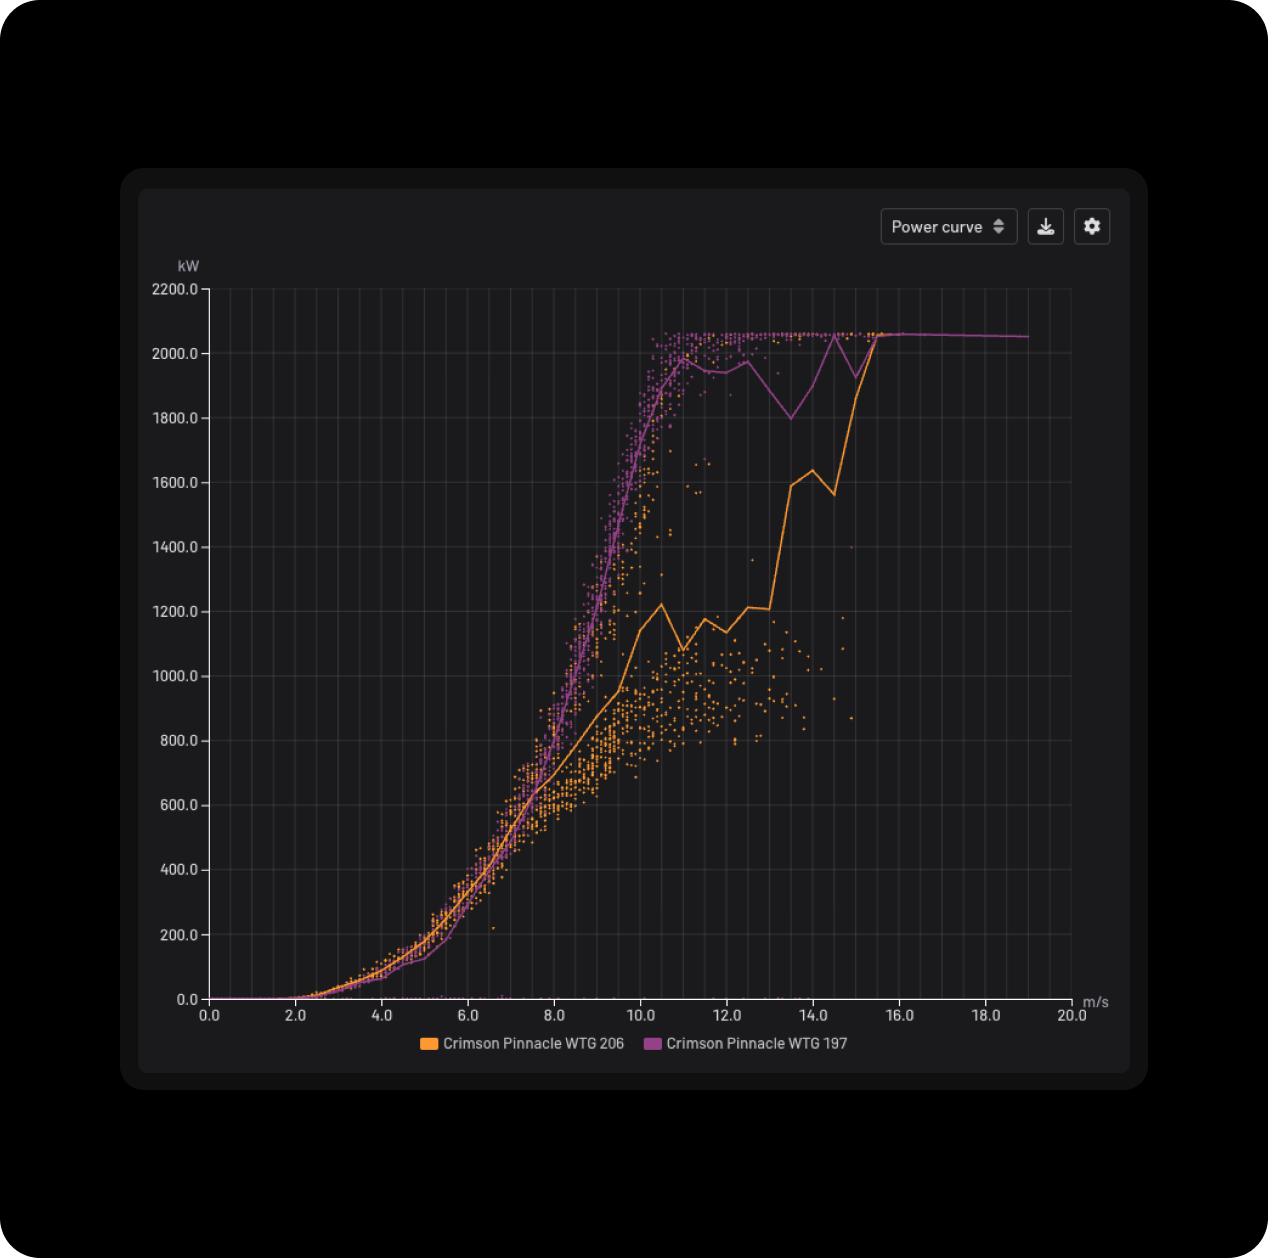Click the 8.0 x-axis label
The image size is (1268, 1258).
tap(554, 1015)
